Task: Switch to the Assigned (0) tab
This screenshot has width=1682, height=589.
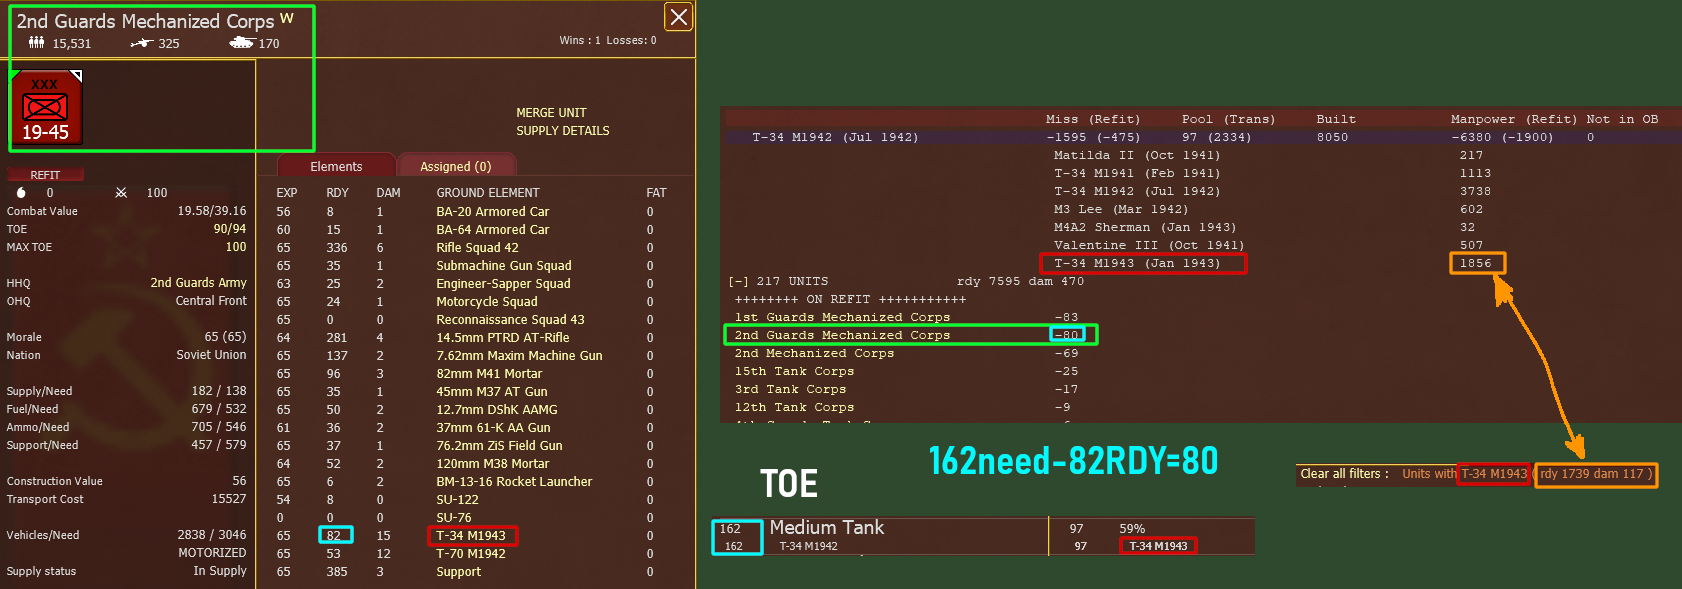Action: click(455, 166)
